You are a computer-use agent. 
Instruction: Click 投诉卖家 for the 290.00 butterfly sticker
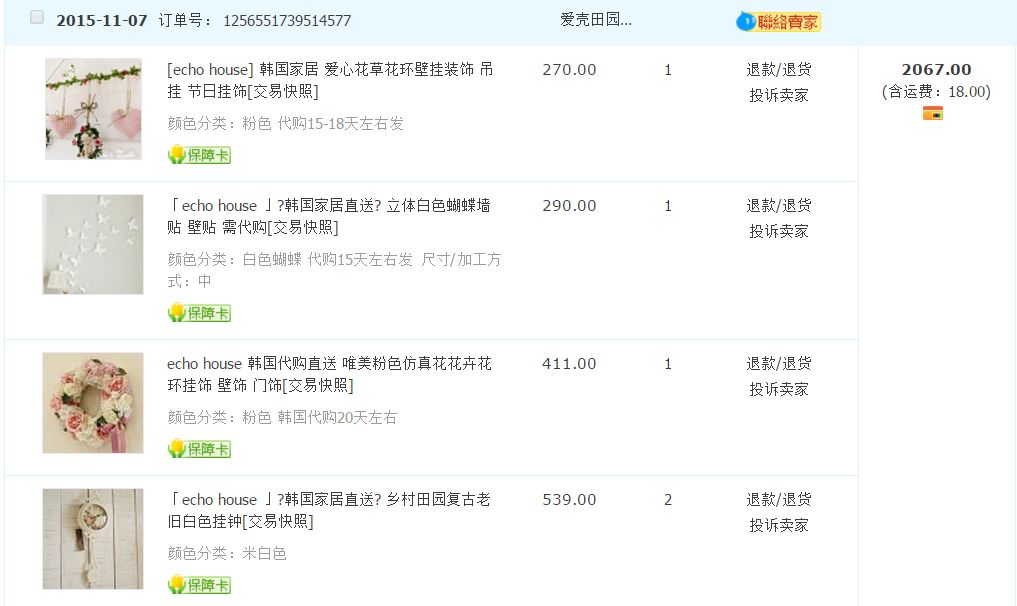[778, 231]
